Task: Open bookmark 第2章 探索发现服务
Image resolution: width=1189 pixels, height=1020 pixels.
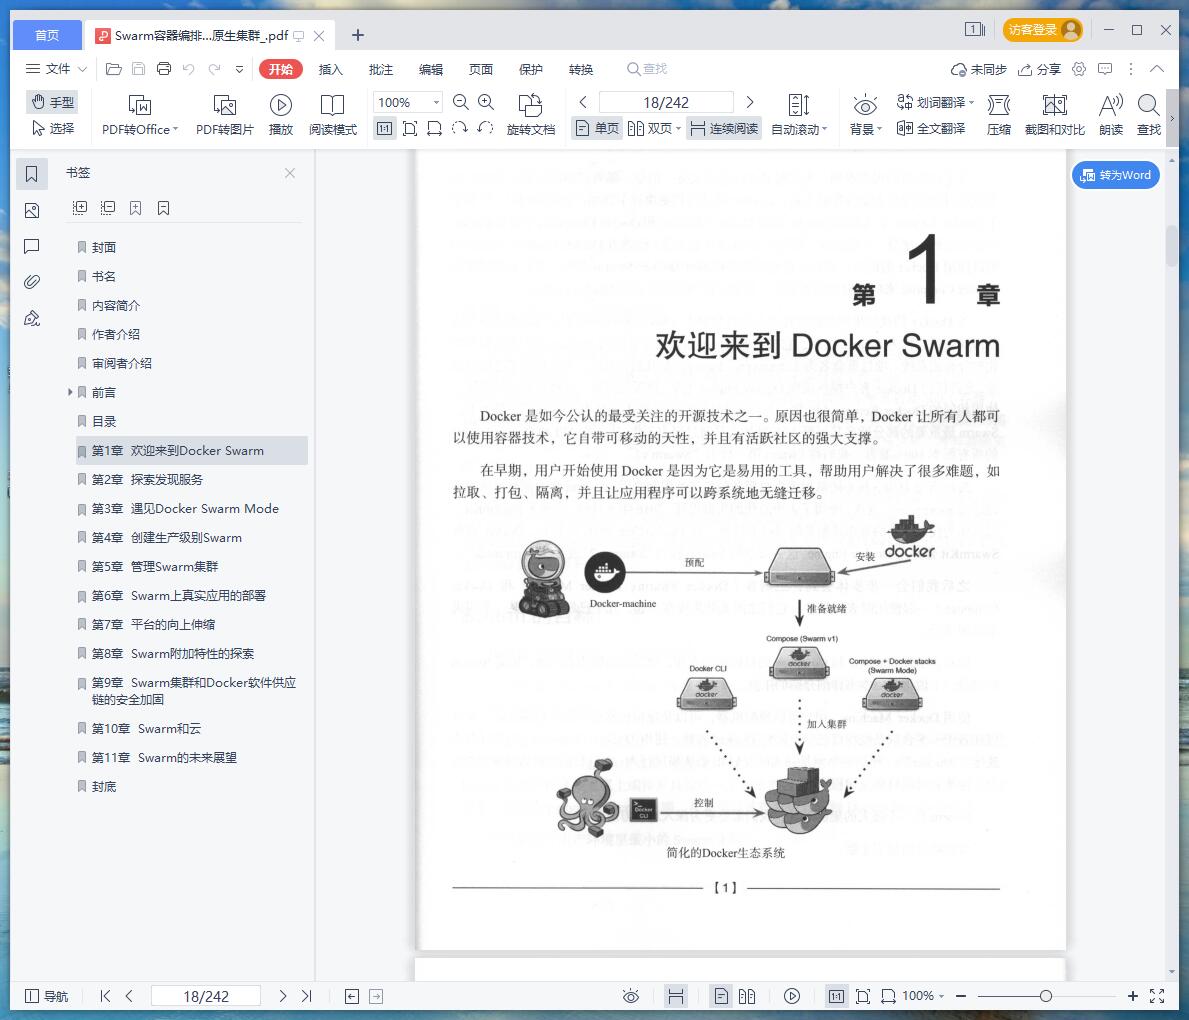Action: click(x=147, y=479)
